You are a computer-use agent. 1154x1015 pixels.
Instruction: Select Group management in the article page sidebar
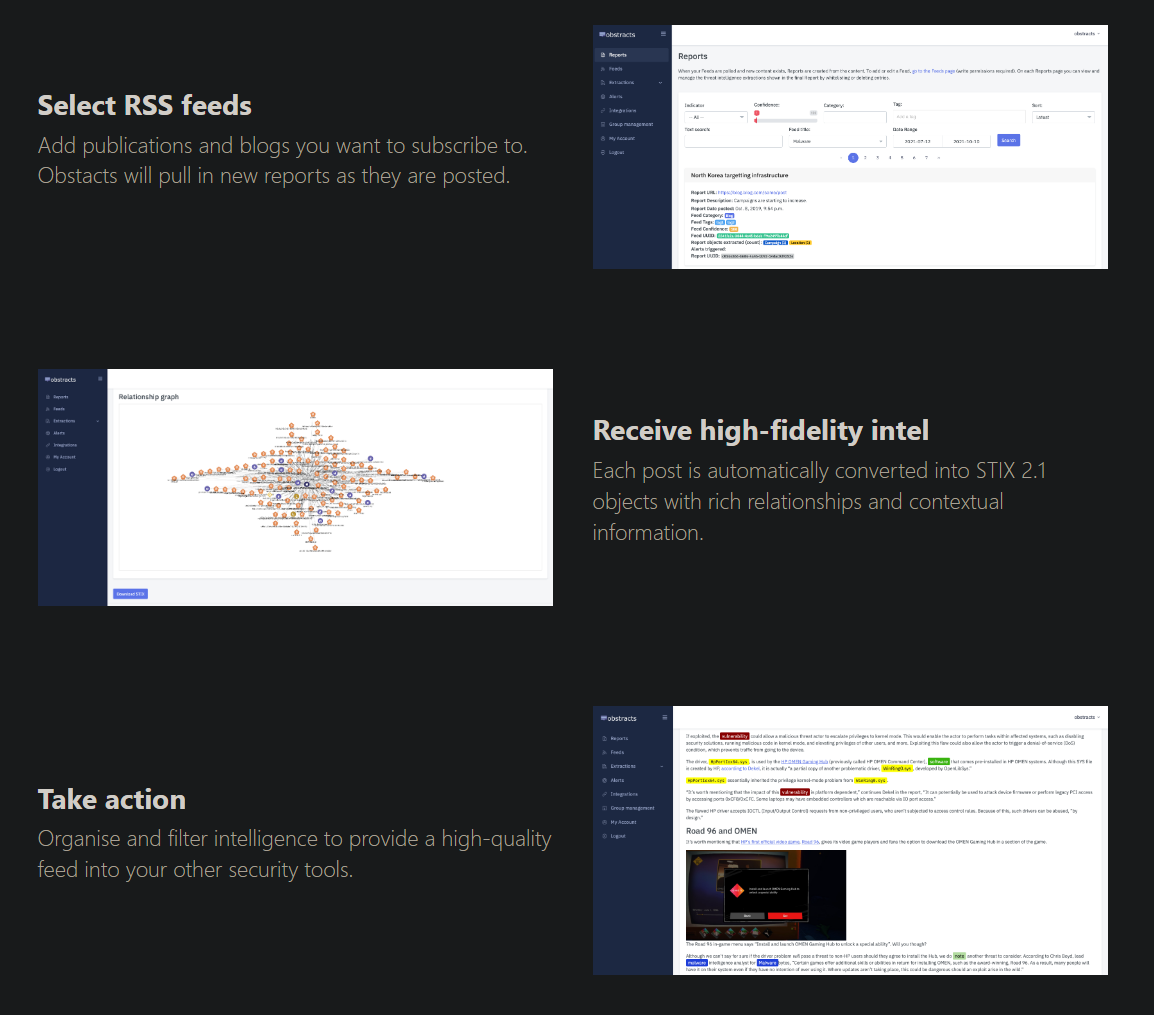point(631,808)
